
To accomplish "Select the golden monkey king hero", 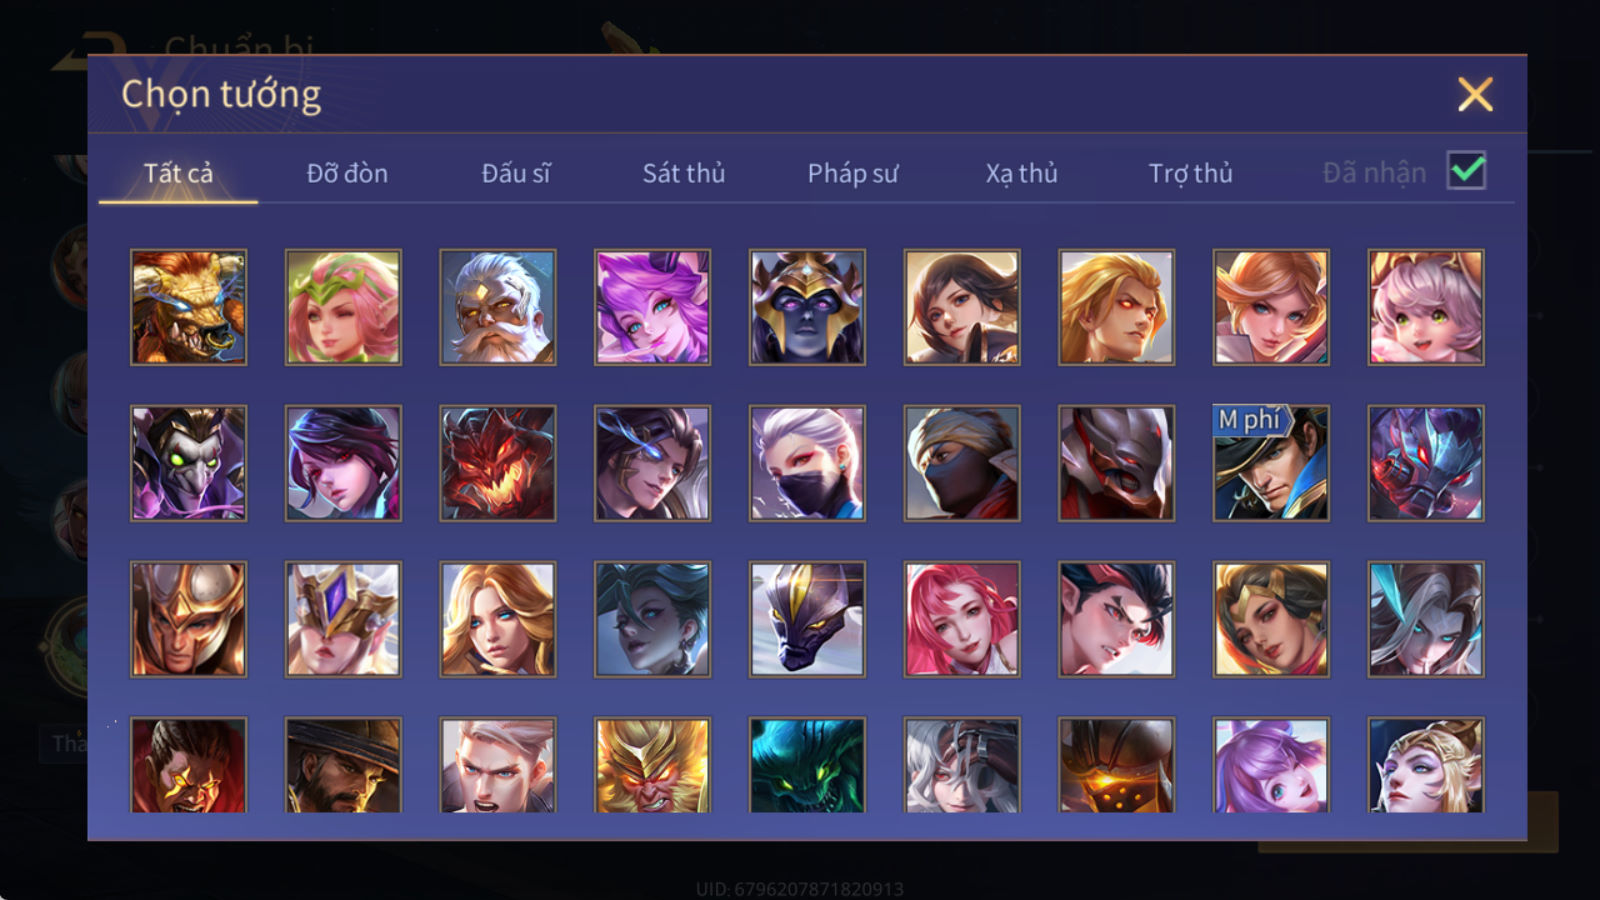I will [652, 765].
